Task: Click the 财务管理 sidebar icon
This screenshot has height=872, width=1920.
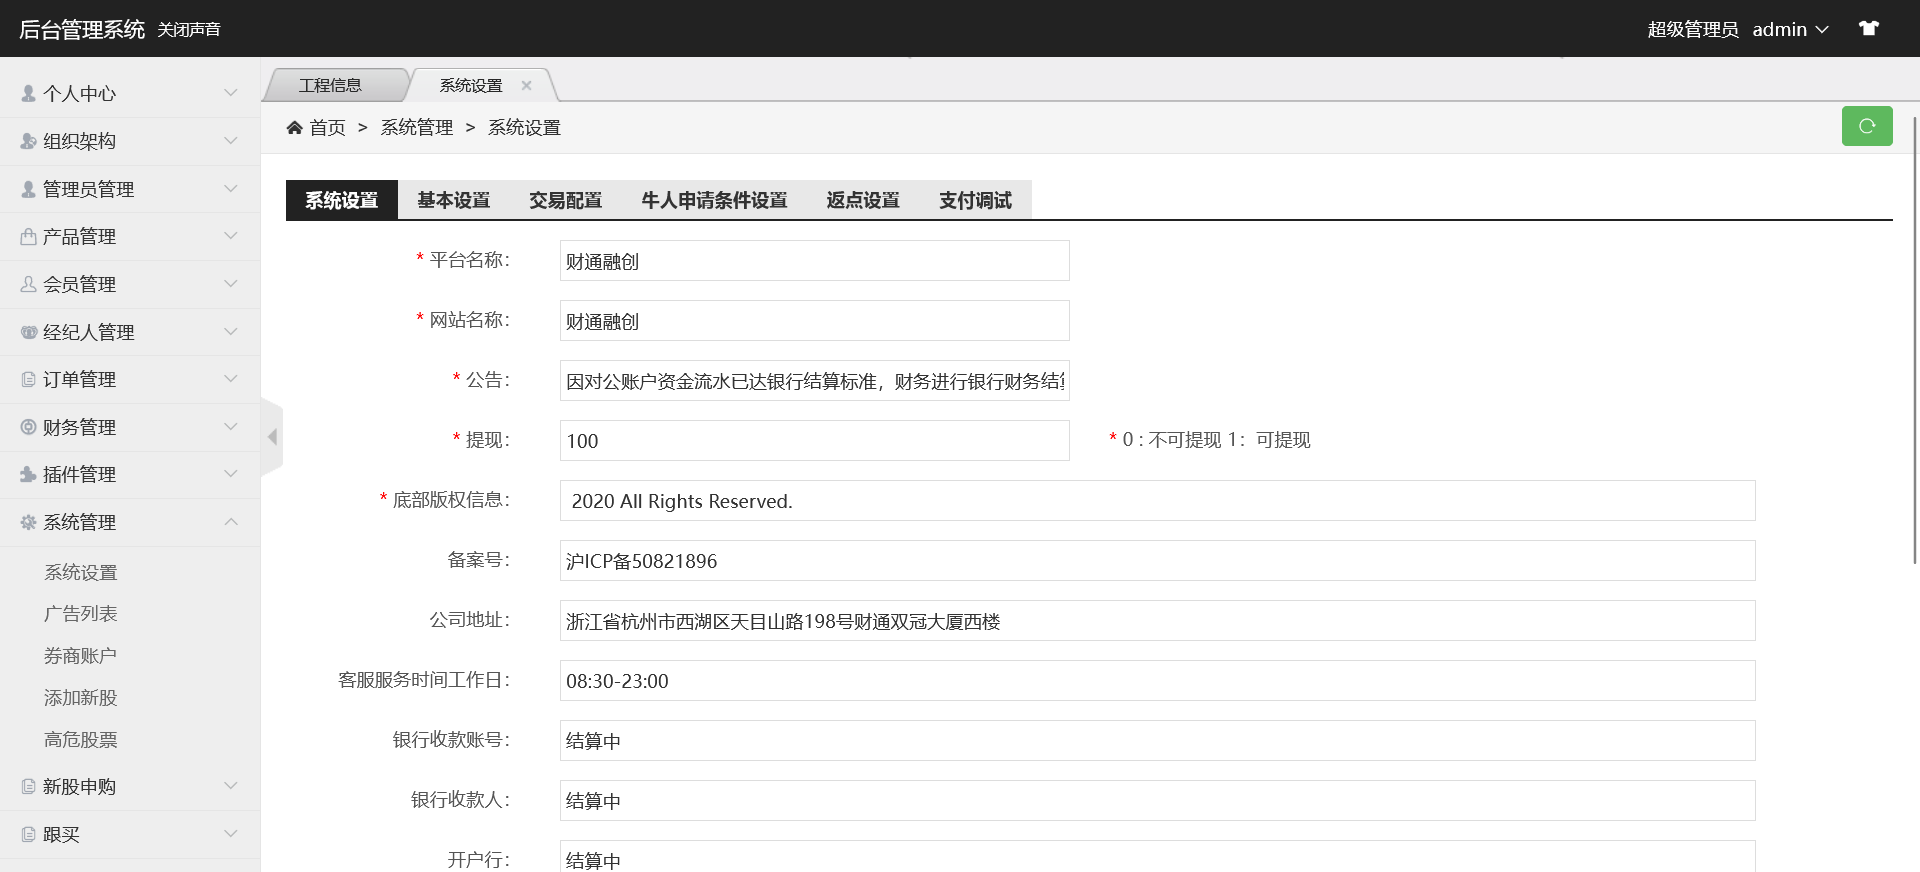Action: [28, 427]
